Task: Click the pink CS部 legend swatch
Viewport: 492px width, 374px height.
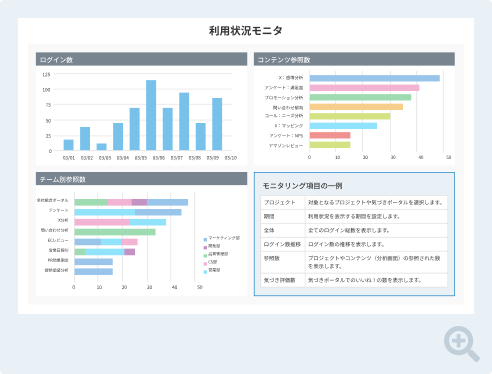Action: click(205, 264)
